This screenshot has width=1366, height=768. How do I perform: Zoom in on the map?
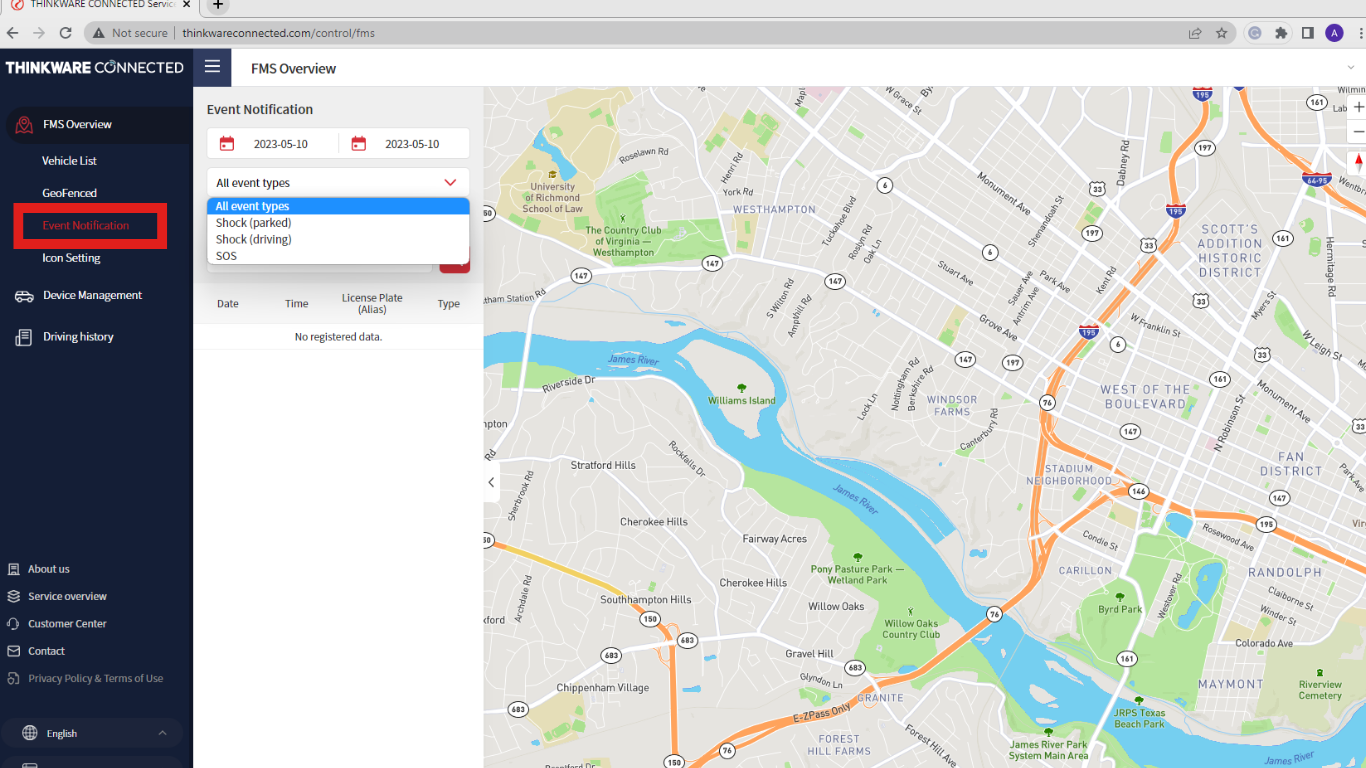pyautogui.click(x=1358, y=107)
